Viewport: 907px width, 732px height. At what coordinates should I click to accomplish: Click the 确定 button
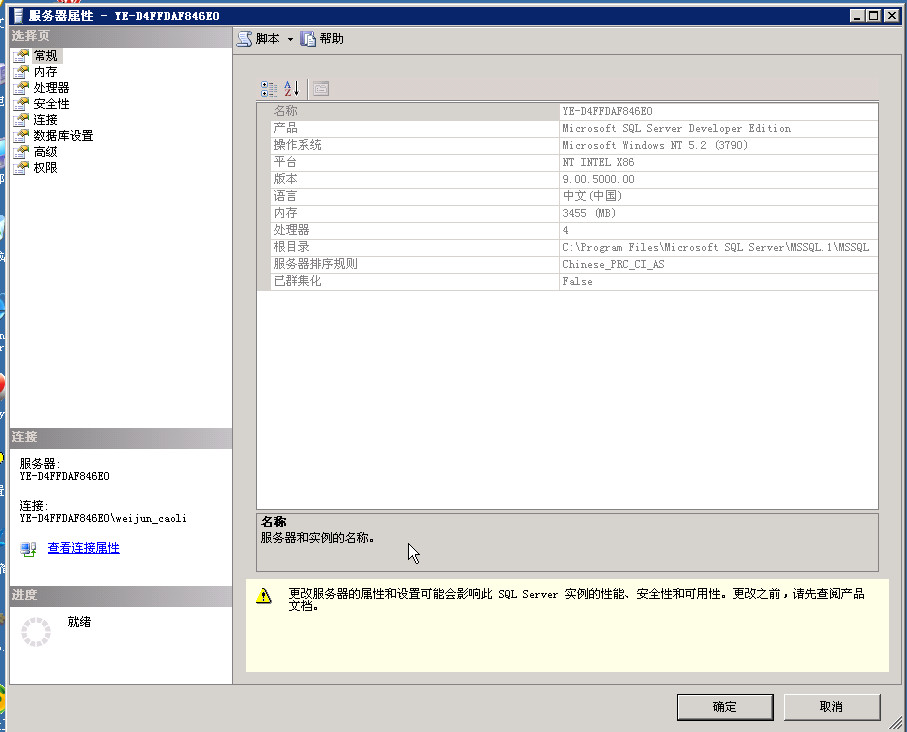725,707
